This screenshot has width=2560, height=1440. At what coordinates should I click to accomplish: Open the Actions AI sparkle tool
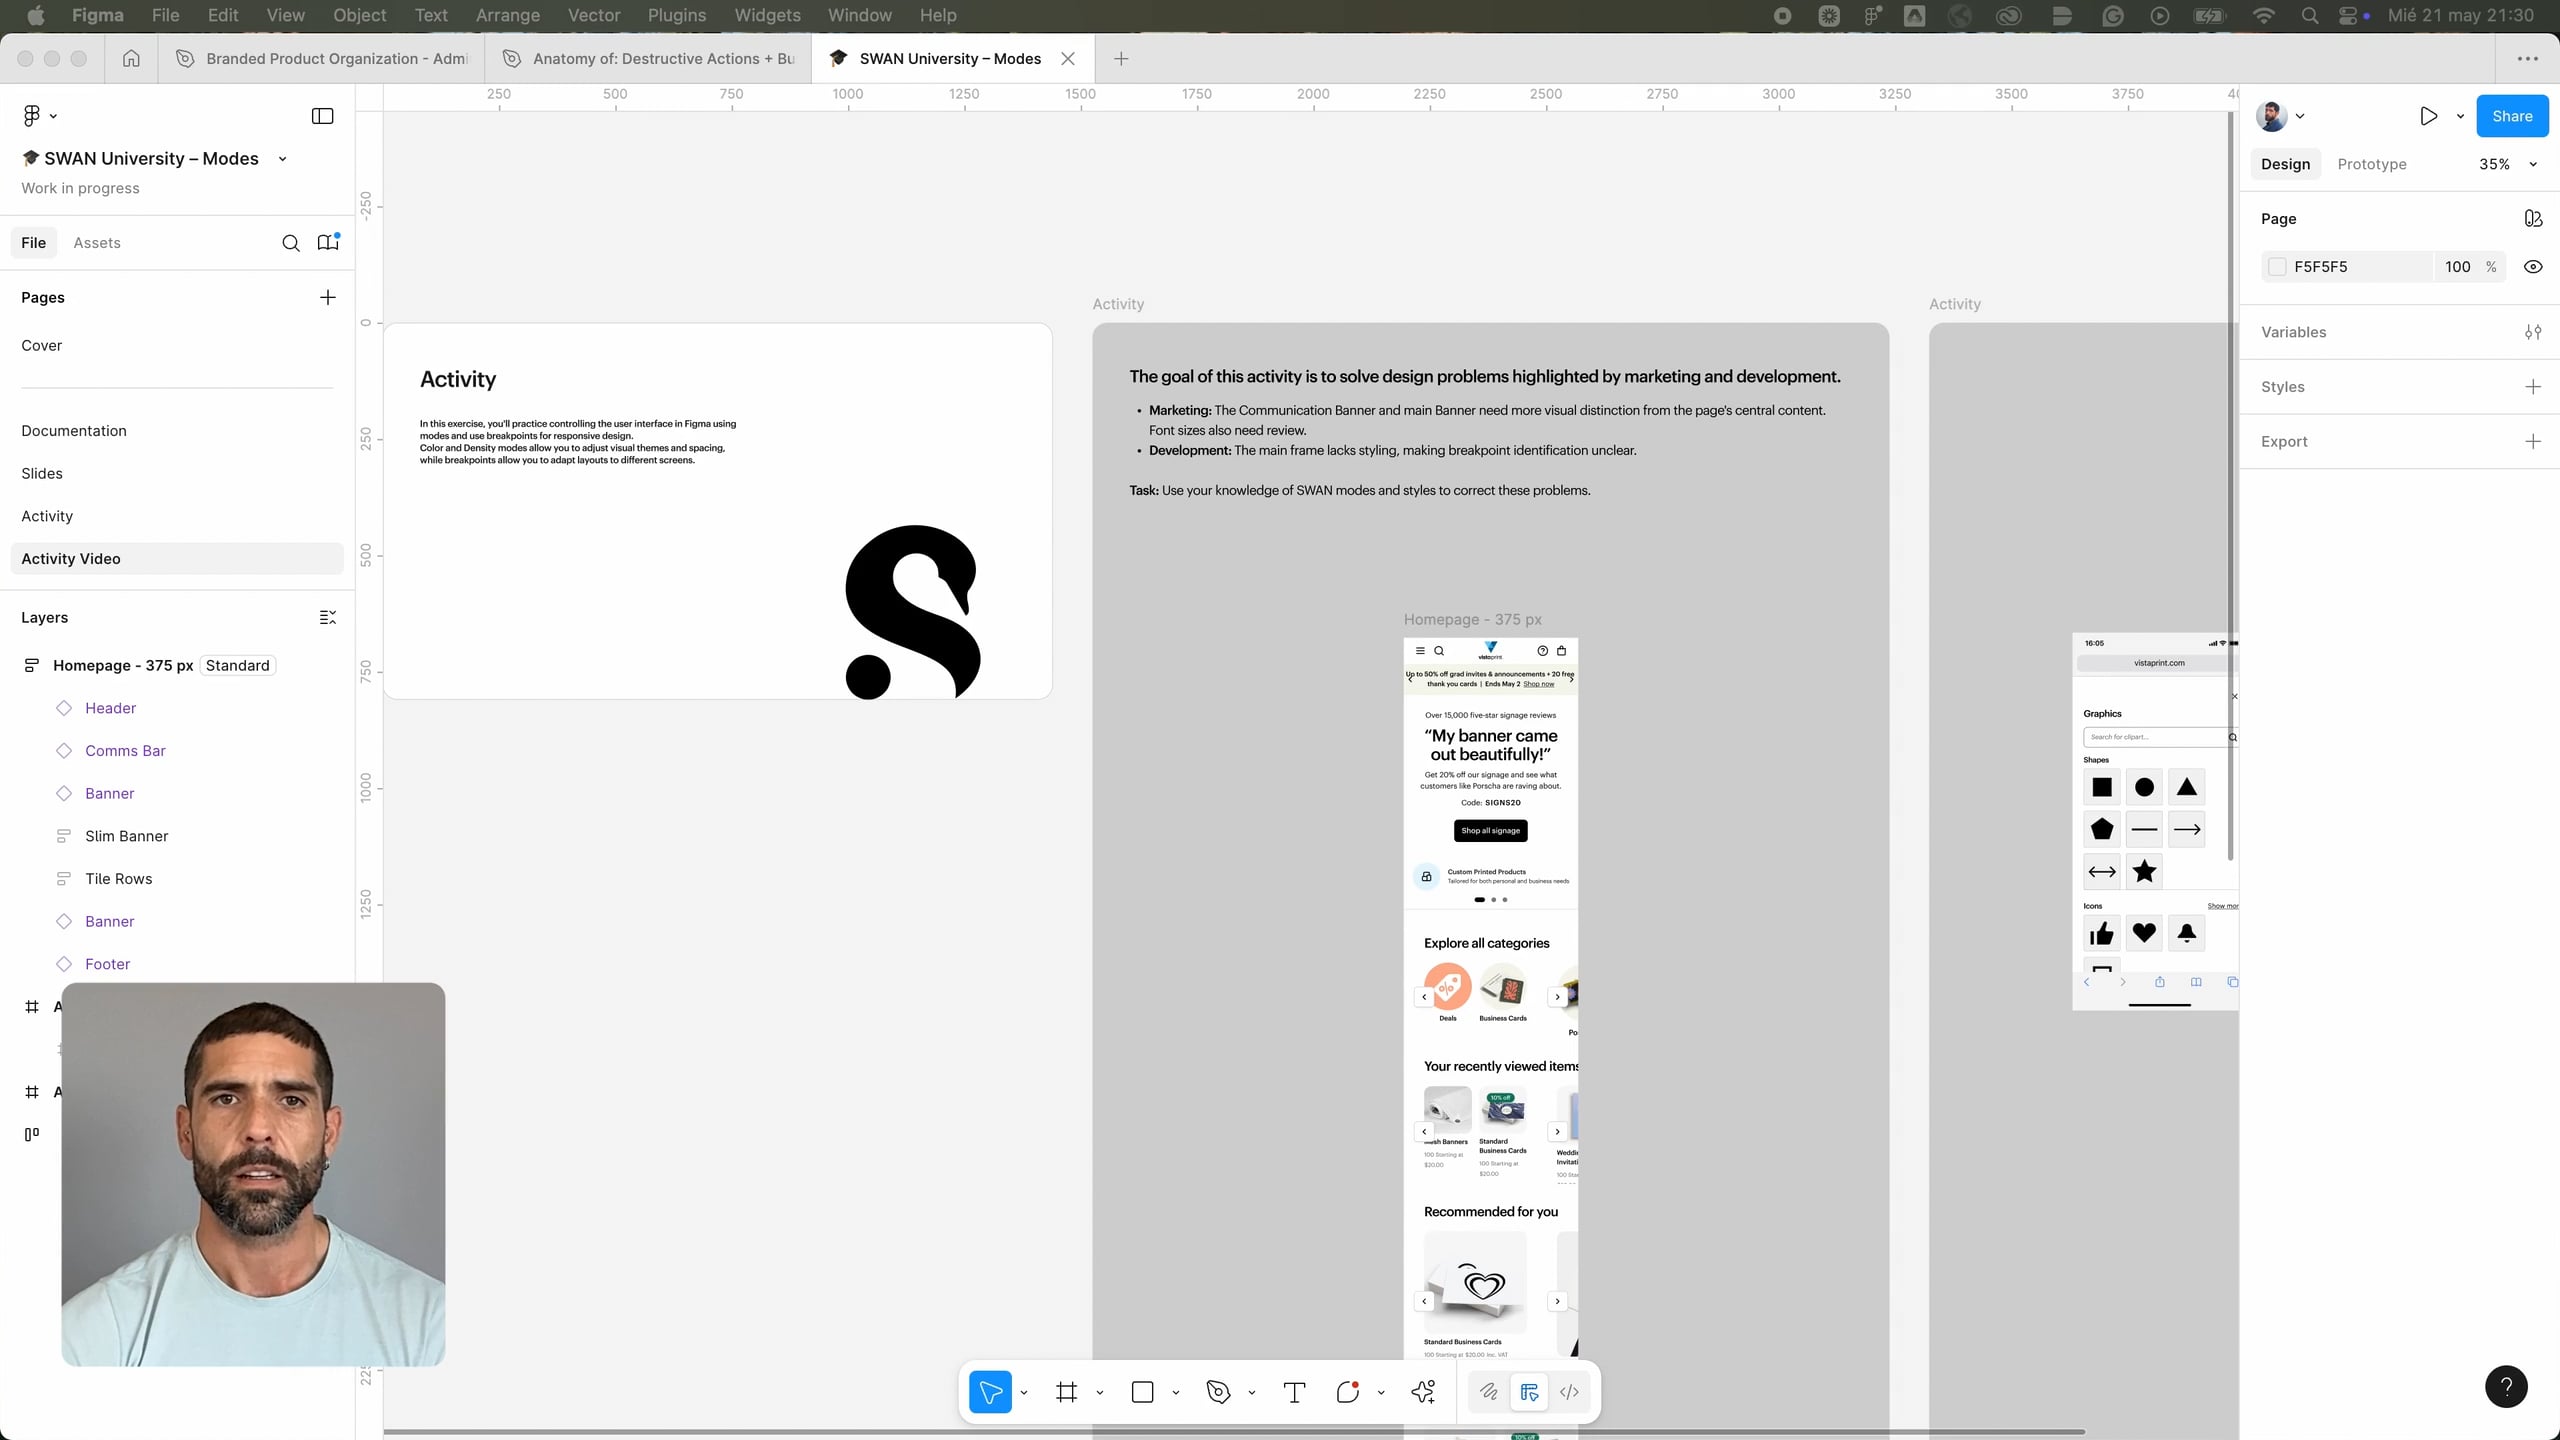[x=1423, y=1392]
